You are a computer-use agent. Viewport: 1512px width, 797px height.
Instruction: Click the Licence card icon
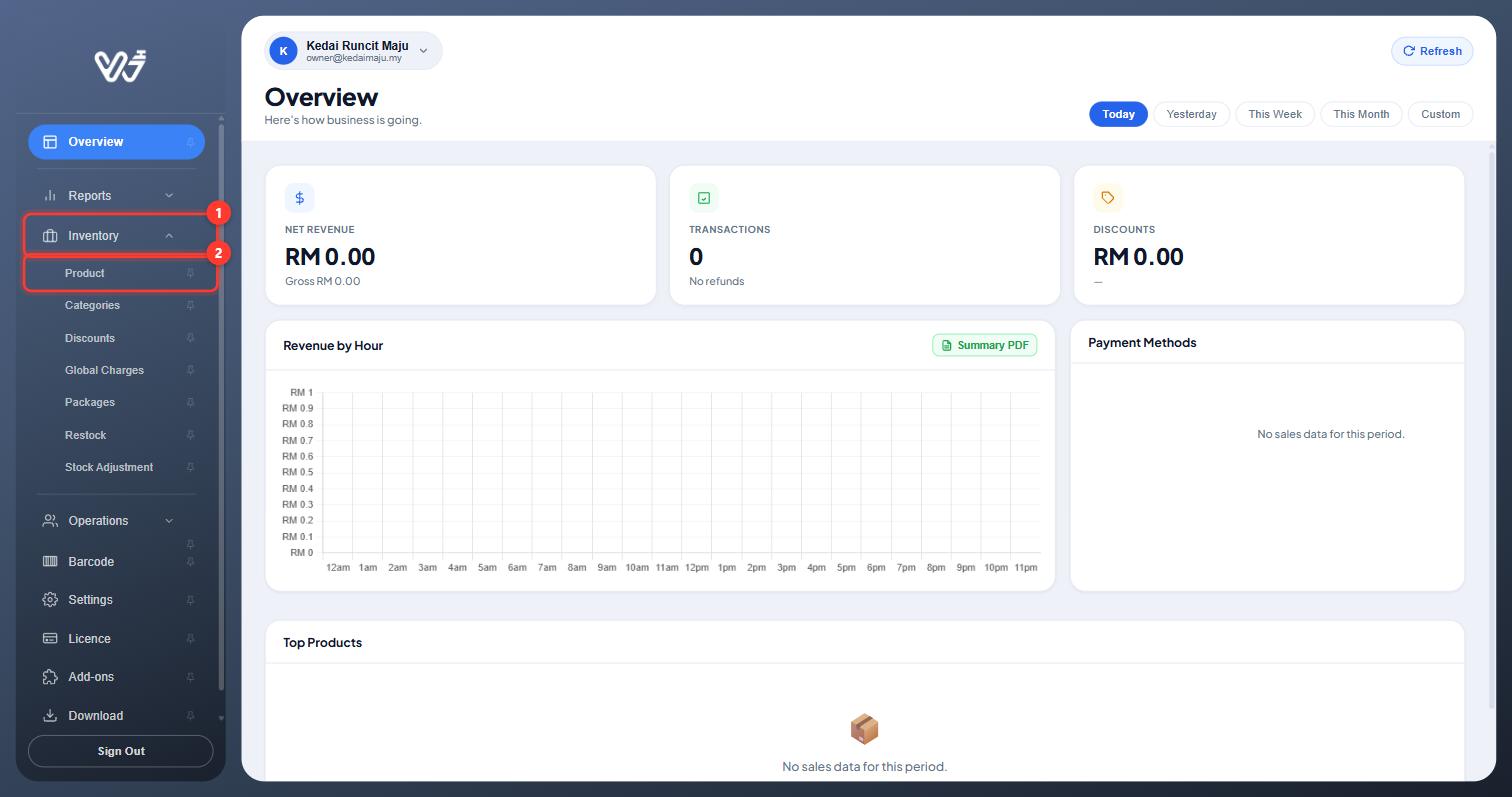(50, 639)
